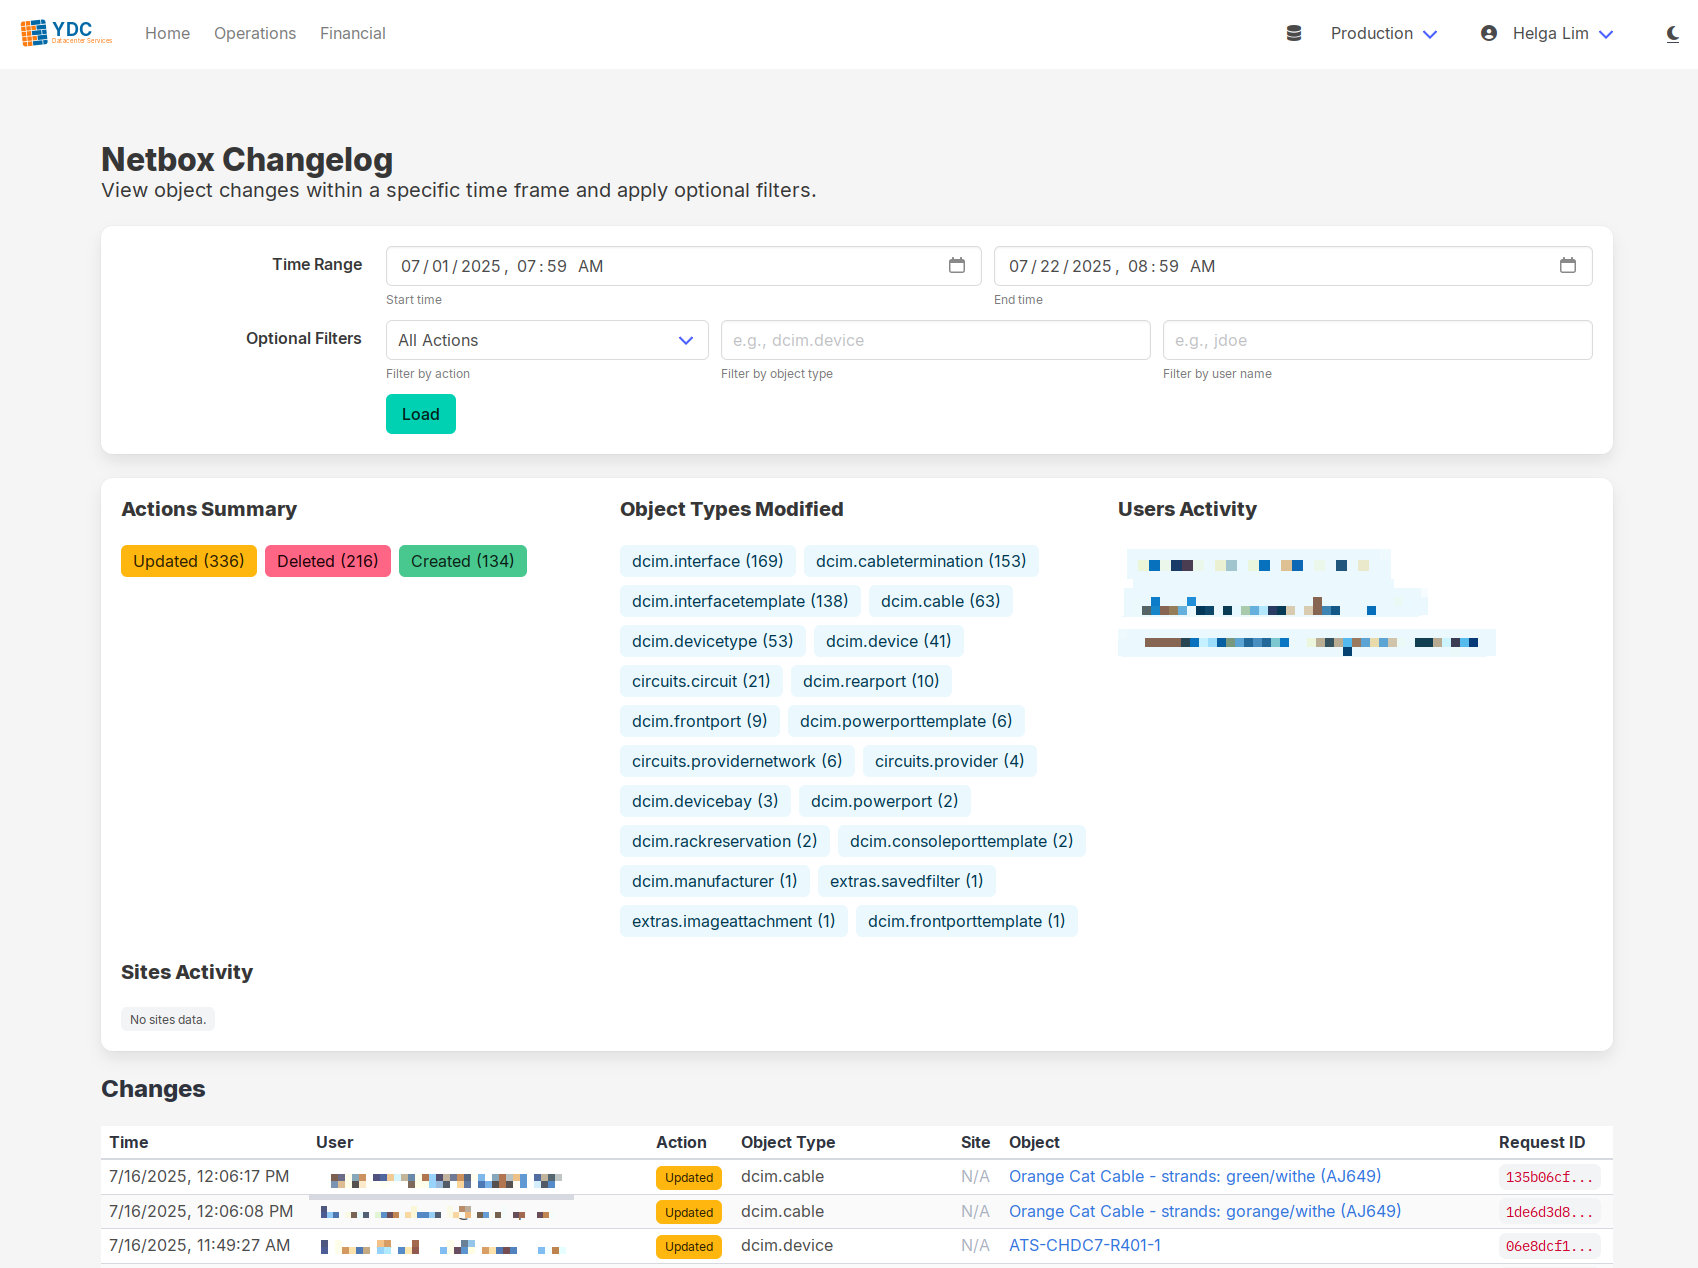
Task: Click dcim.device (41) tag
Action: [889, 641]
